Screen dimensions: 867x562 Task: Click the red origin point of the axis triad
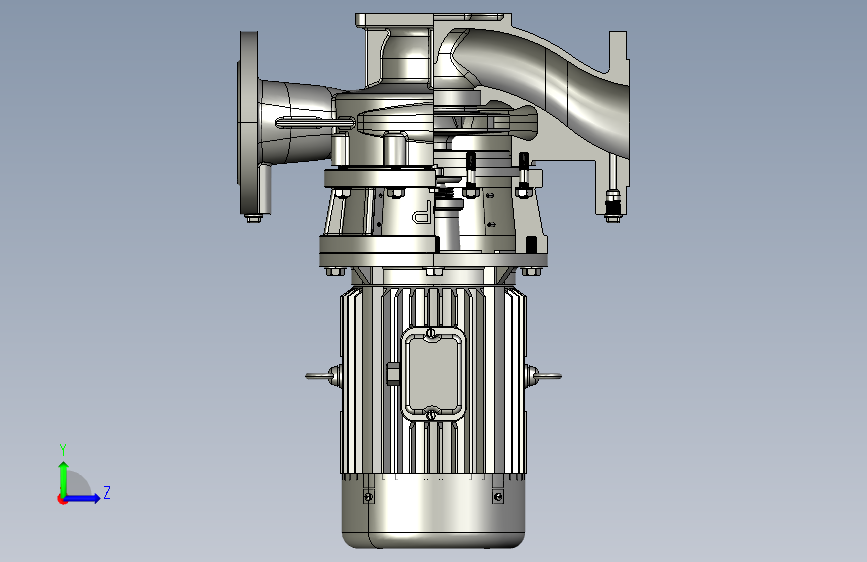click(62, 499)
